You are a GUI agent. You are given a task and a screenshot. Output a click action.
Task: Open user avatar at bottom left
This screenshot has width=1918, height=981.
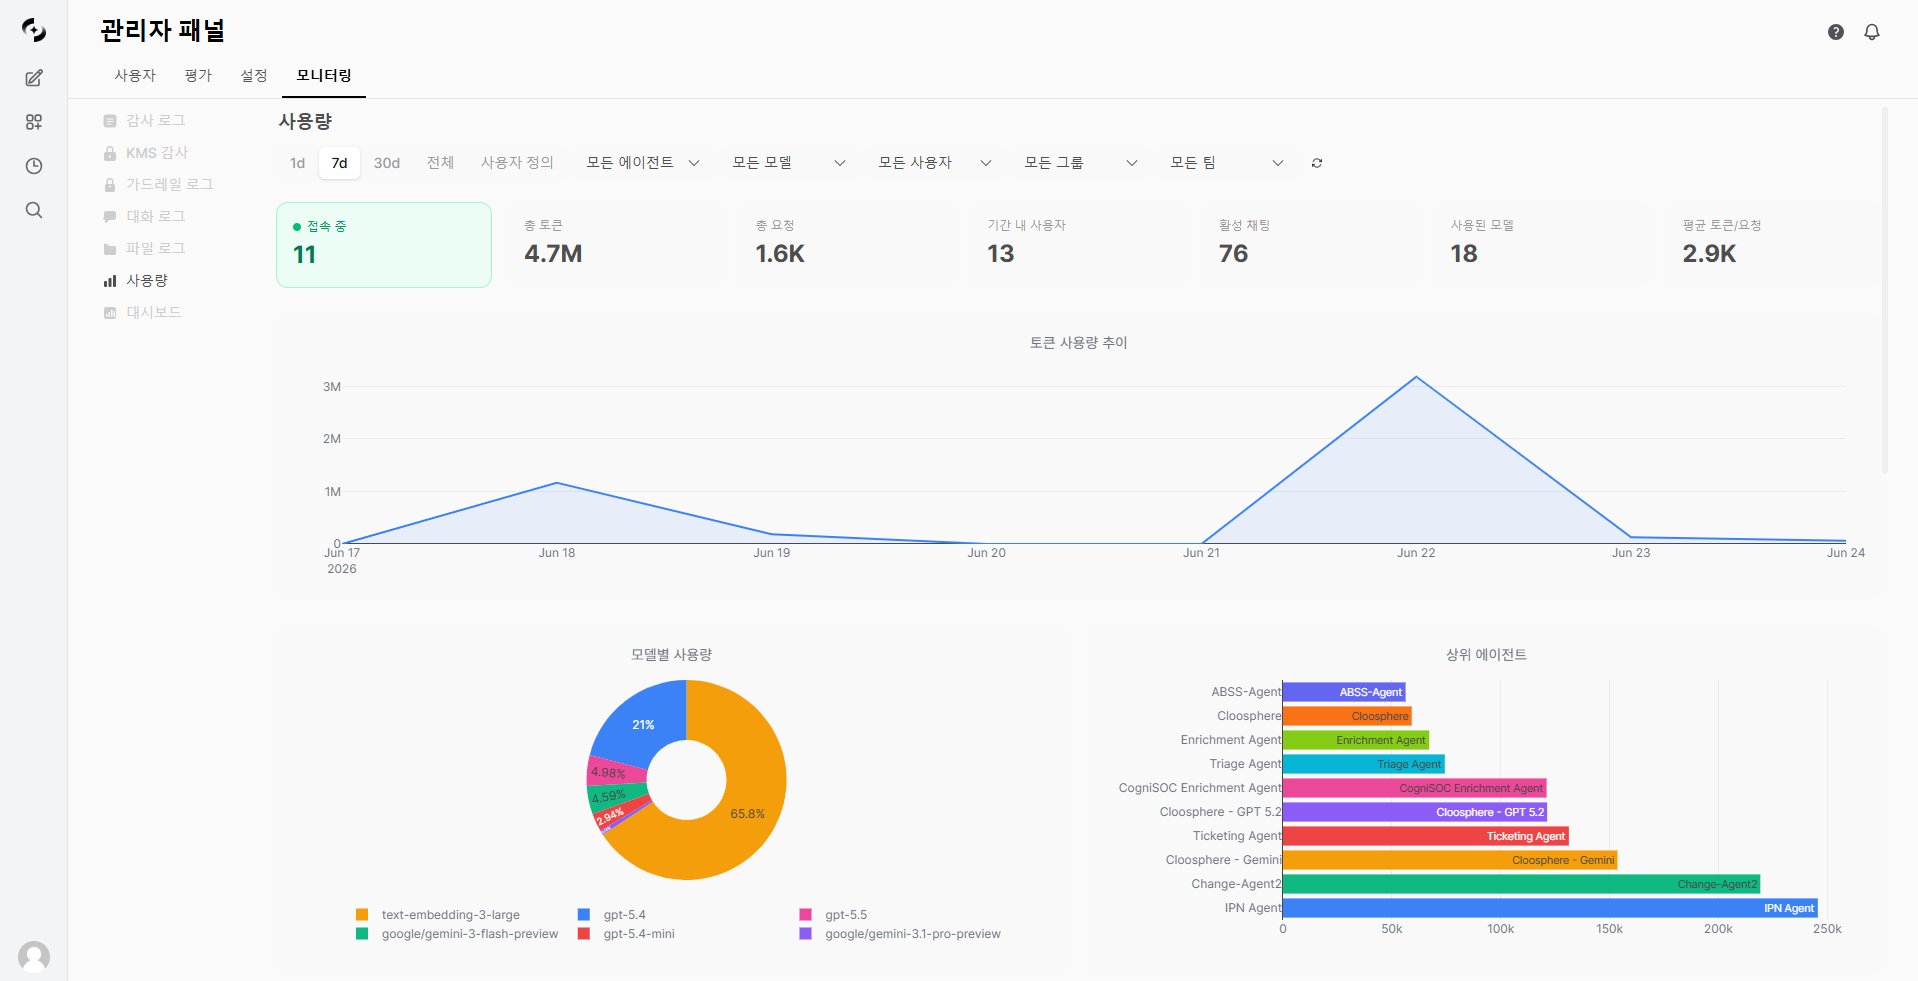pos(34,957)
